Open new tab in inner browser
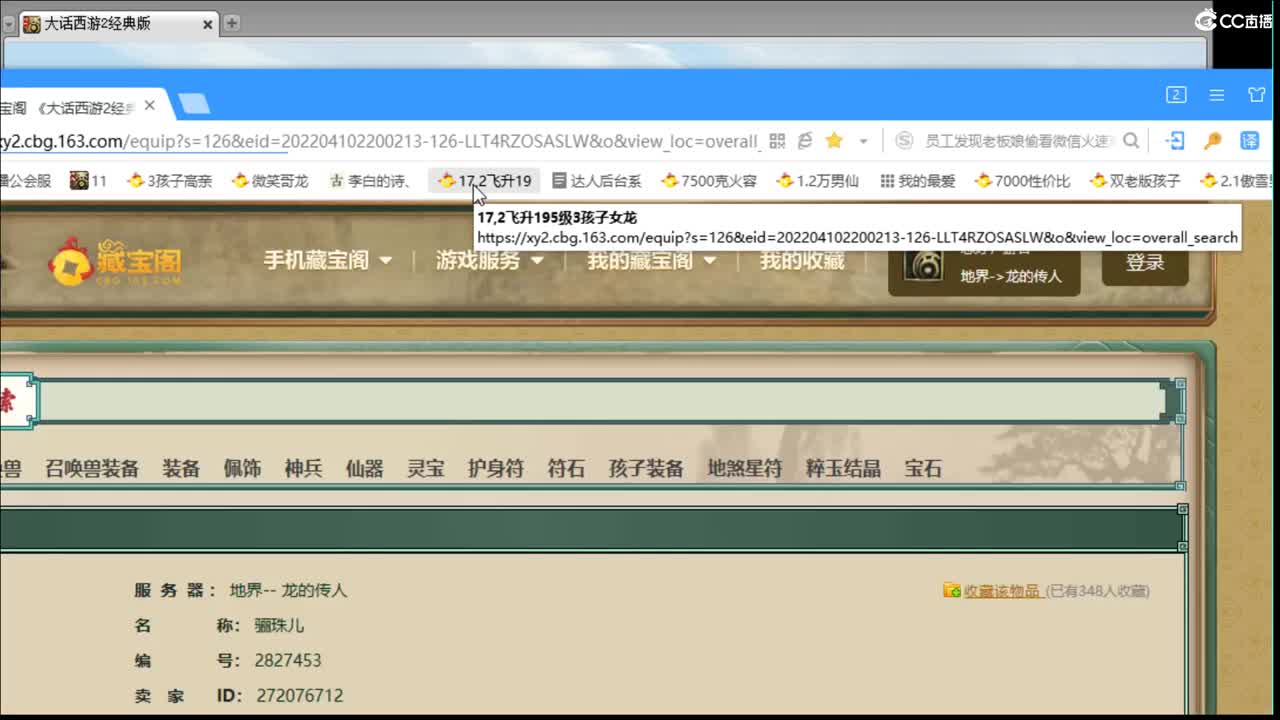Viewport: 1280px width, 720px height. click(x=194, y=104)
